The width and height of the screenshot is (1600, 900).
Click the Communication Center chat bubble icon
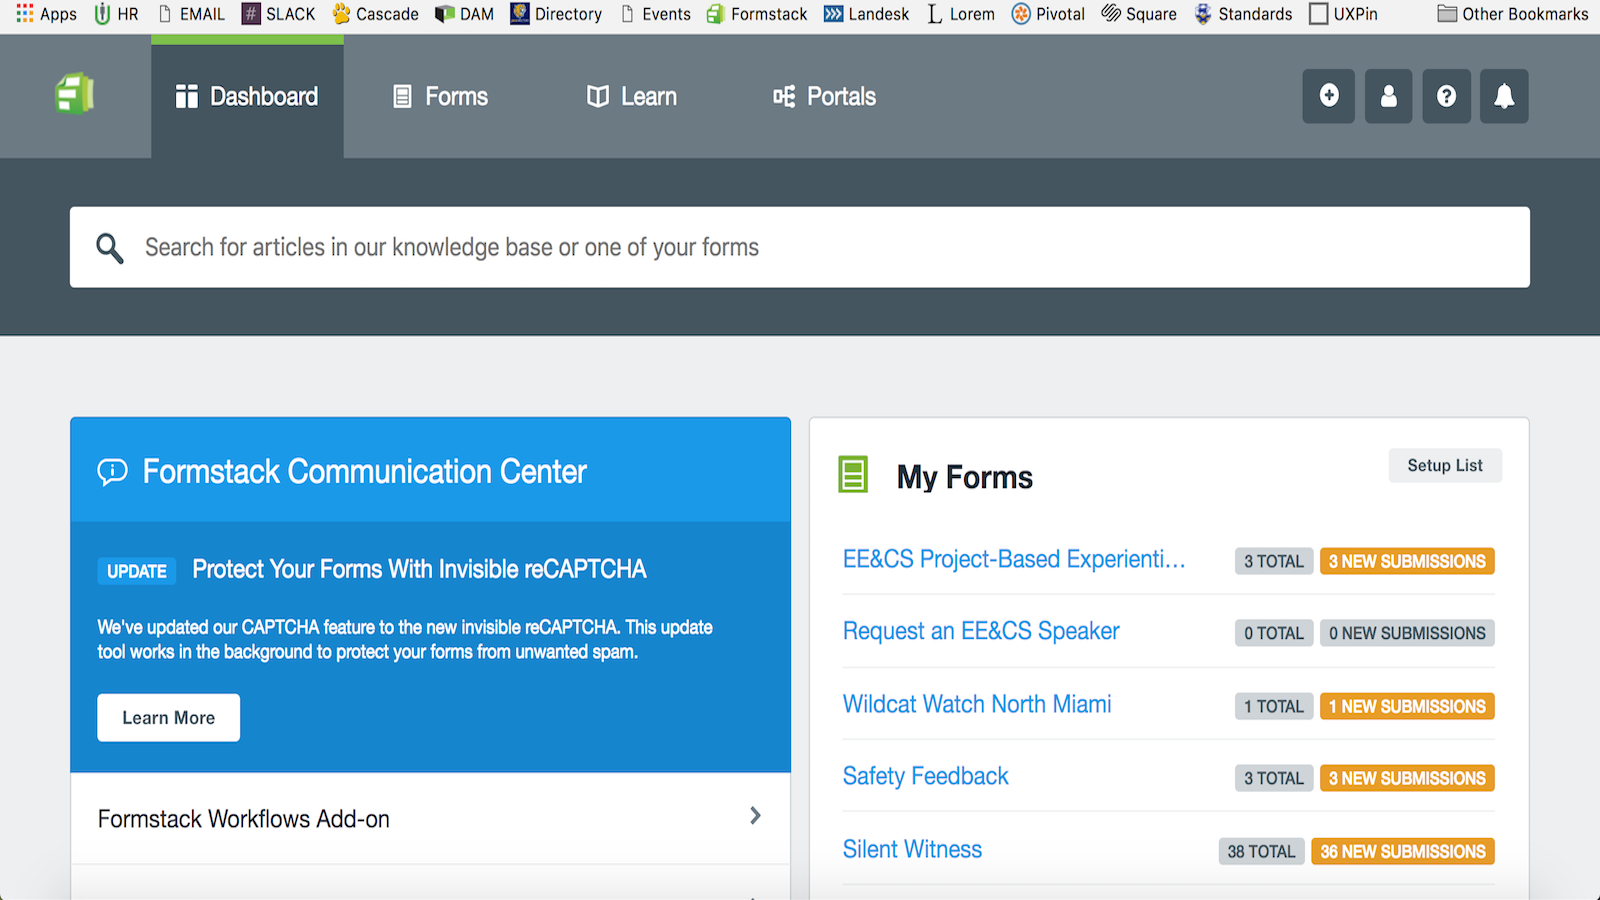click(112, 471)
